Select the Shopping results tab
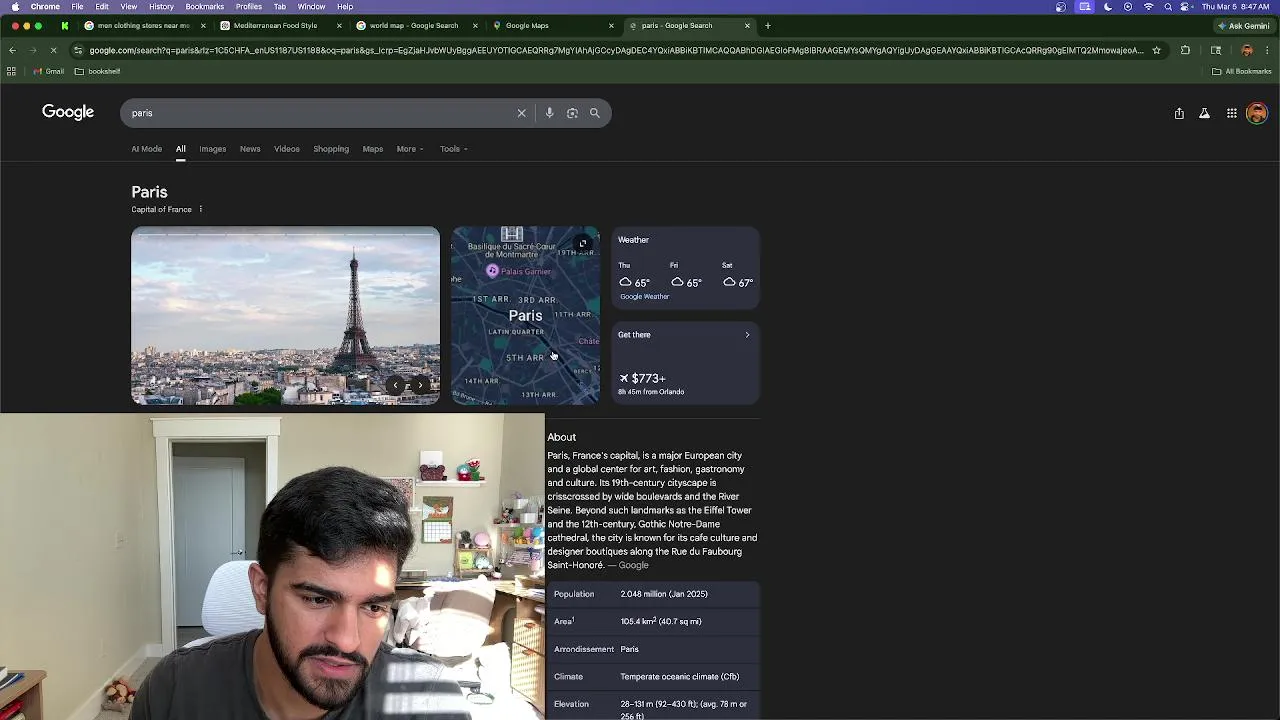Image resolution: width=1280 pixels, height=720 pixels. 331,149
